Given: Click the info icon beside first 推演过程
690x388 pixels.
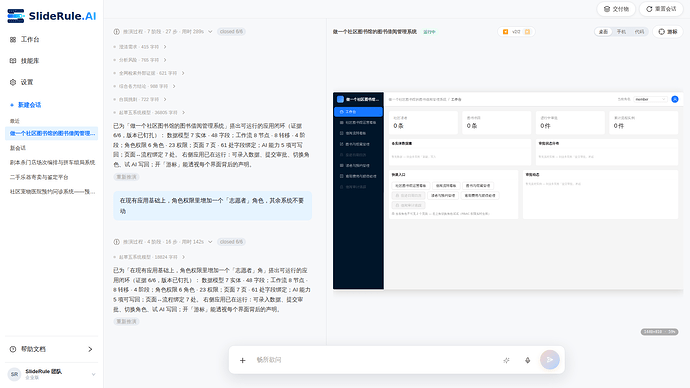Looking at the screenshot, I should [x=117, y=32].
